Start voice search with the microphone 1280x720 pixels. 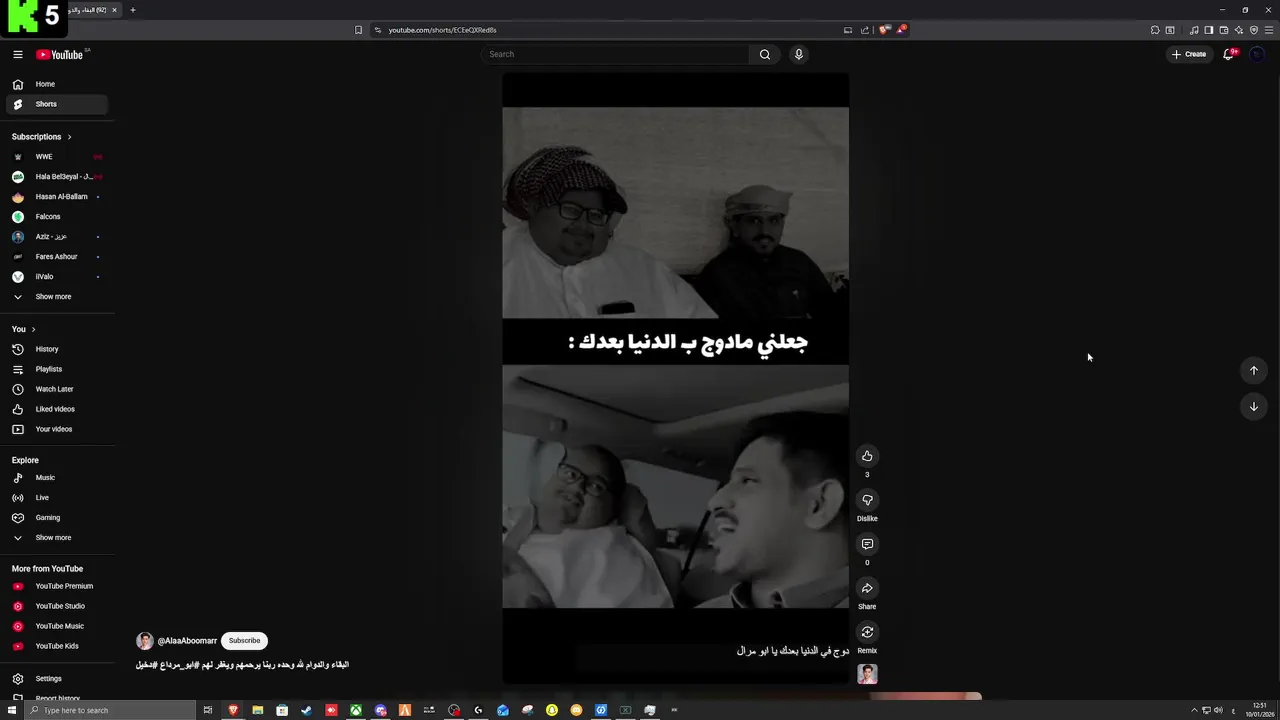tap(798, 54)
